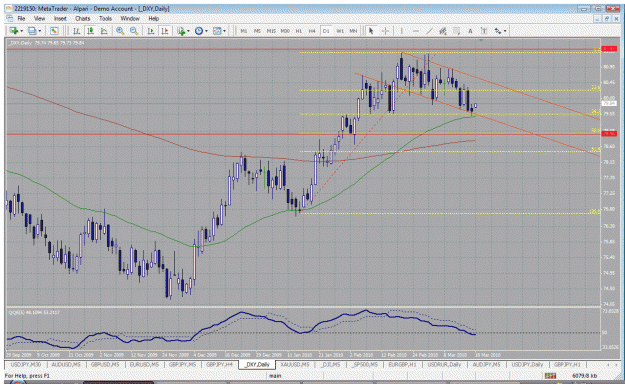This screenshot has width=625, height=384.
Task: Switch chart to Bar Chart mode
Action: tap(76, 31)
